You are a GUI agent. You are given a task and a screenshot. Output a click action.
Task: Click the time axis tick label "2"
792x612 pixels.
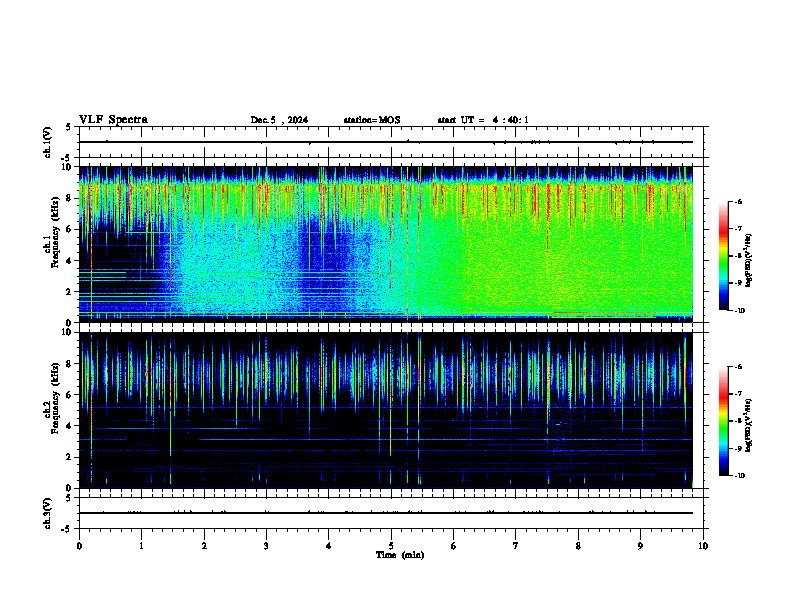click(x=204, y=546)
